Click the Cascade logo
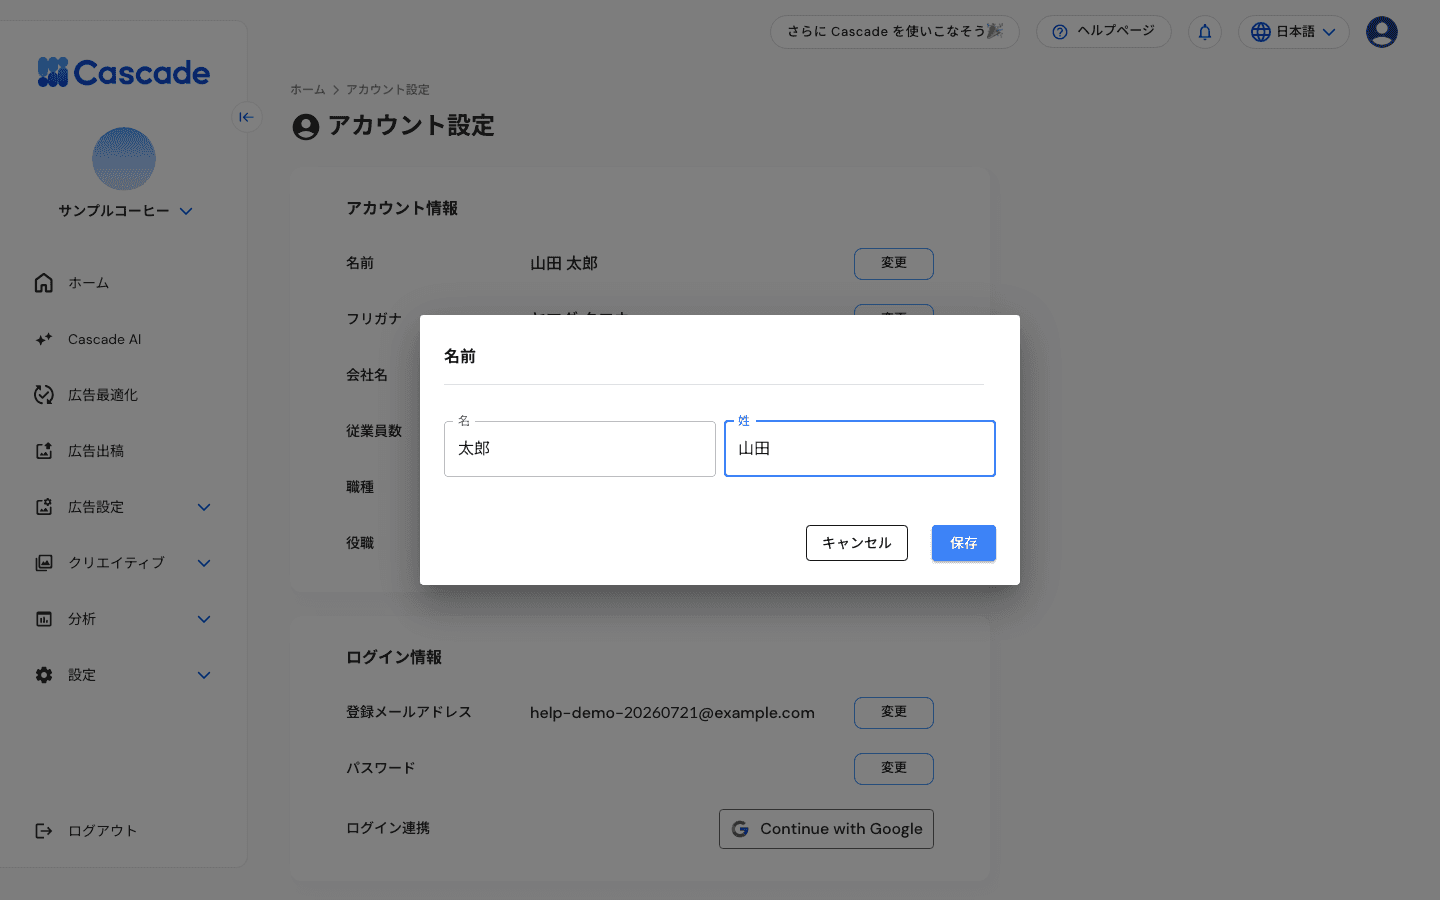 pos(124,72)
